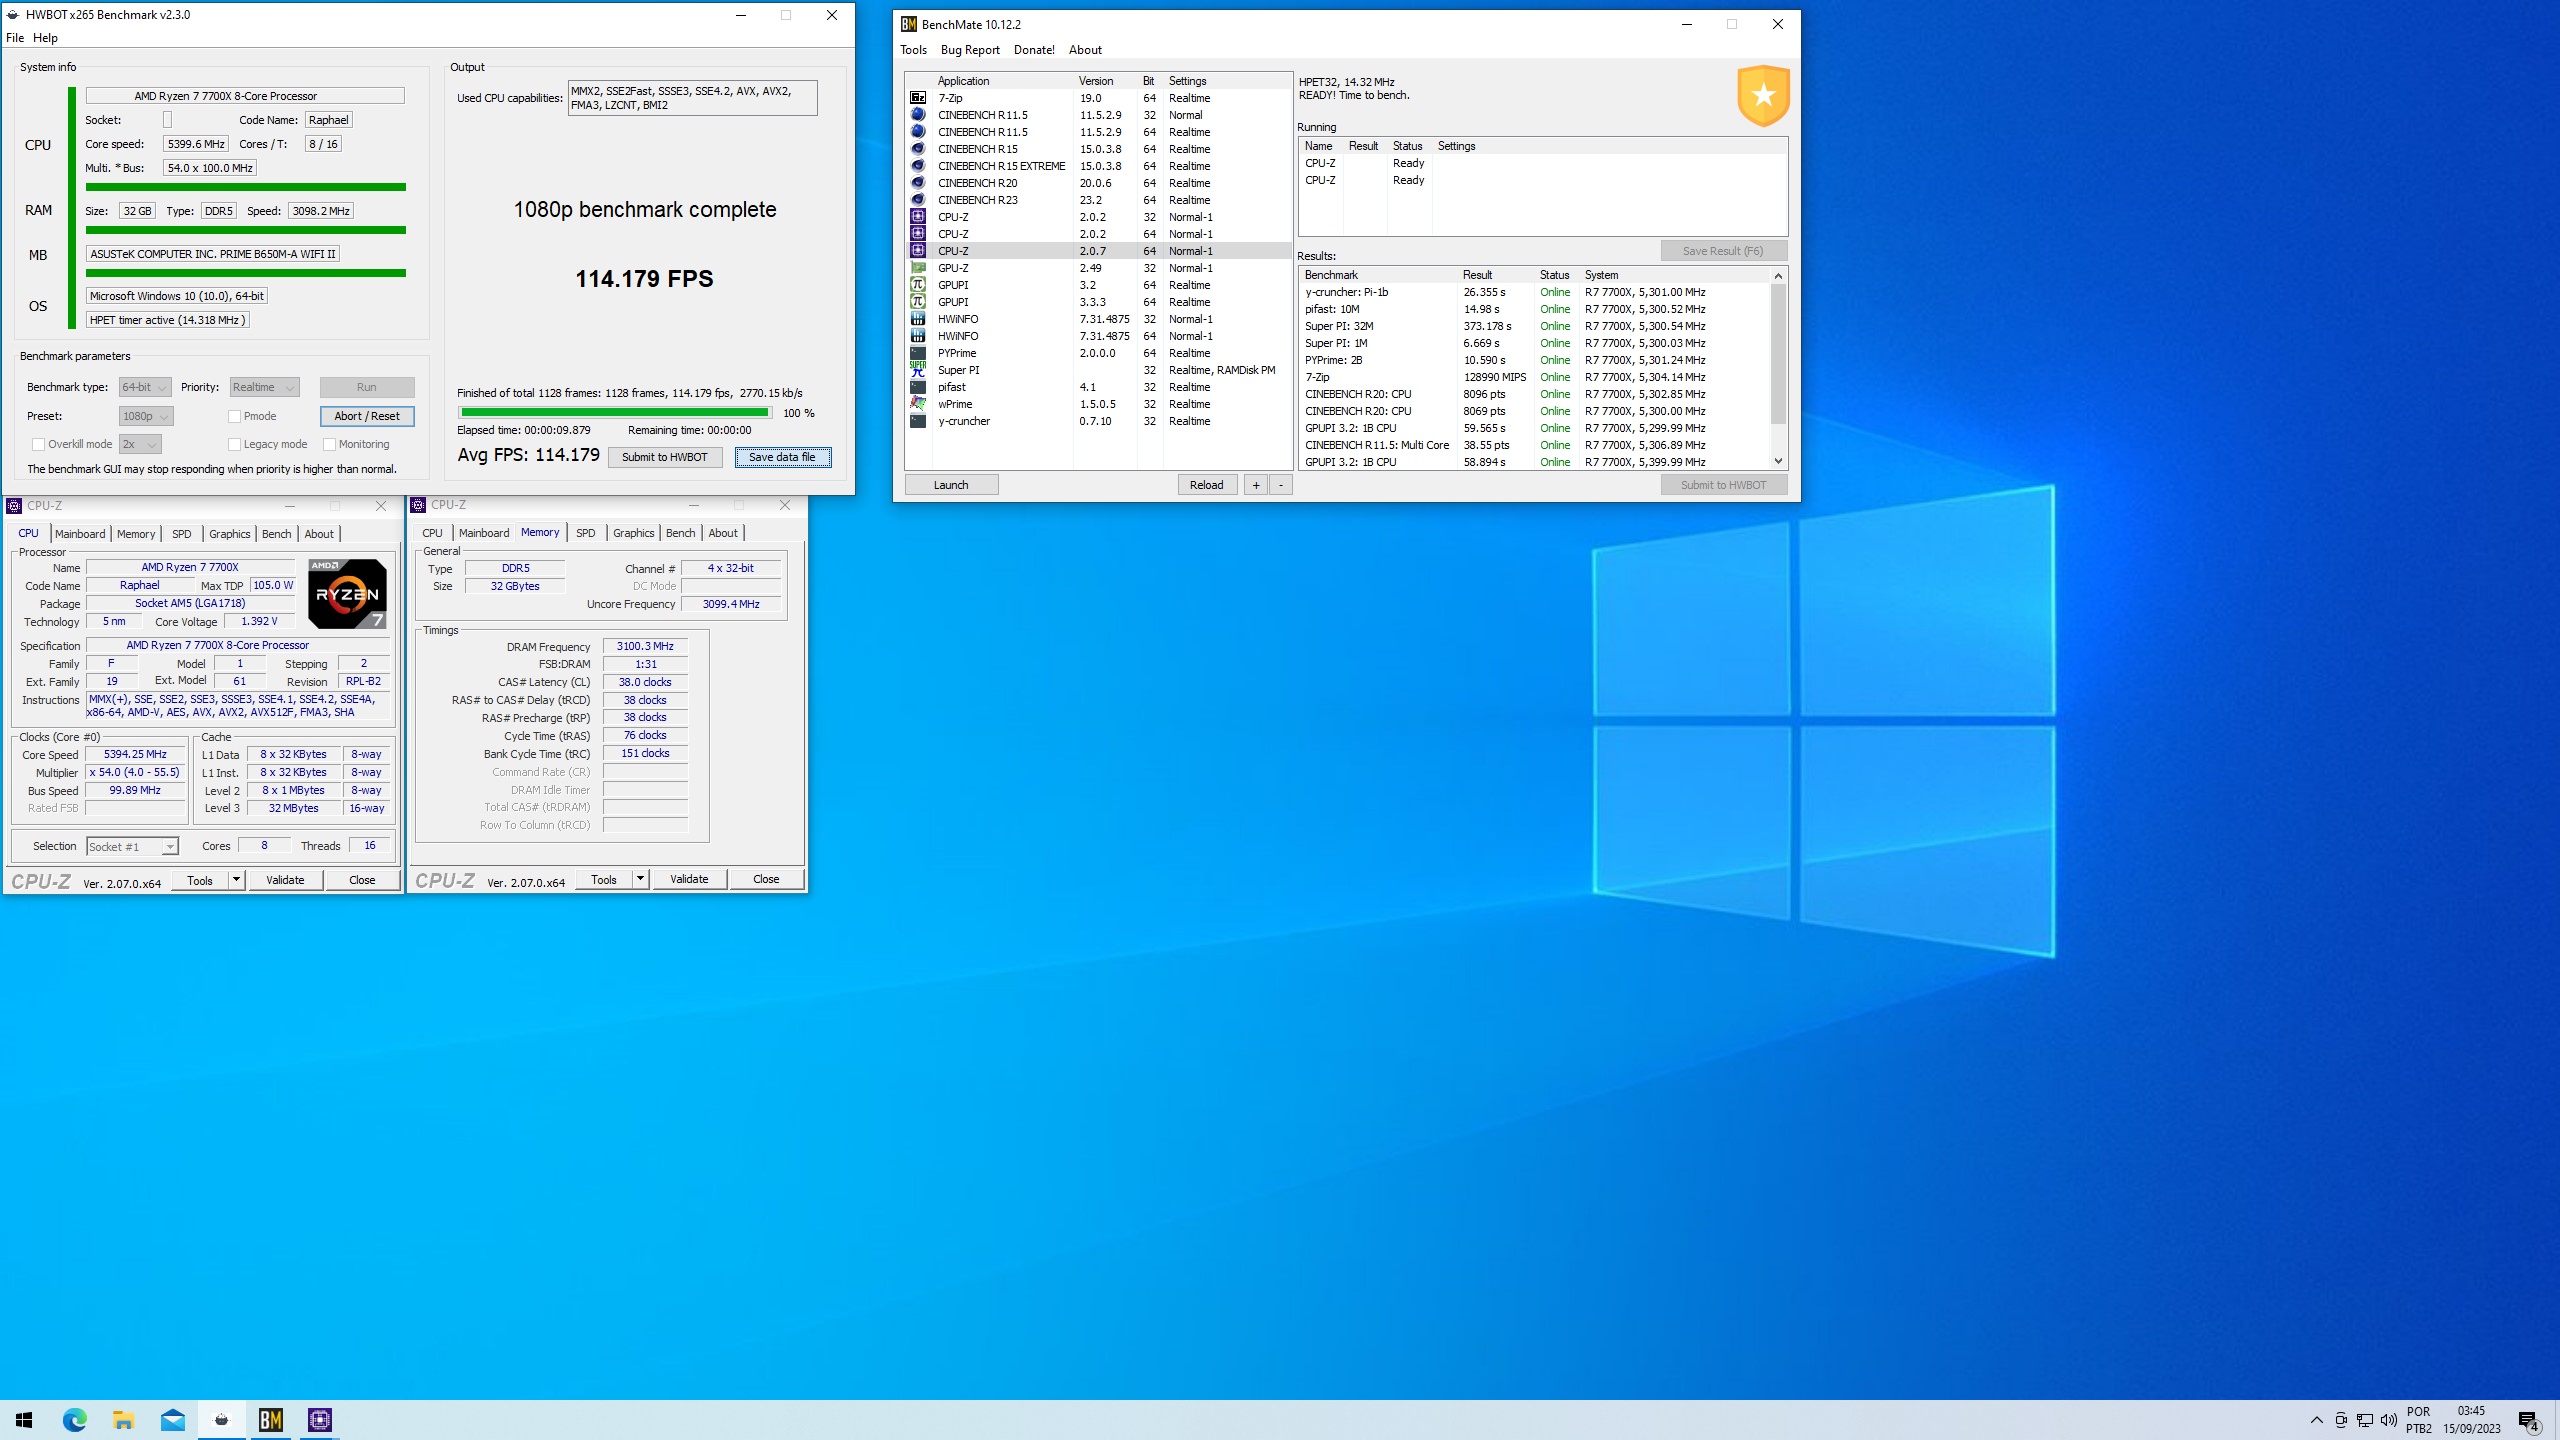Click the GPUPI 3.3.3 icon
This screenshot has height=1440, width=2560.
pyautogui.click(x=917, y=302)
